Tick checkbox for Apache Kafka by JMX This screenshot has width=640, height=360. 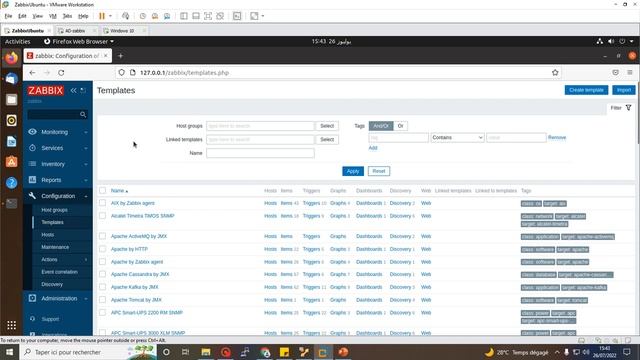tap(102, 287)
